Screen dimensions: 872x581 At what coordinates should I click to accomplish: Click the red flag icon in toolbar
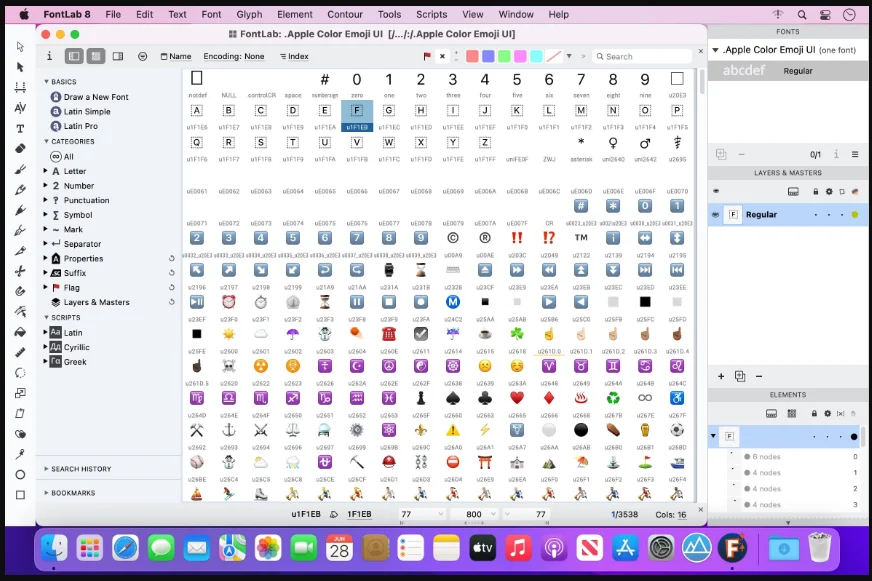[427, 56]
